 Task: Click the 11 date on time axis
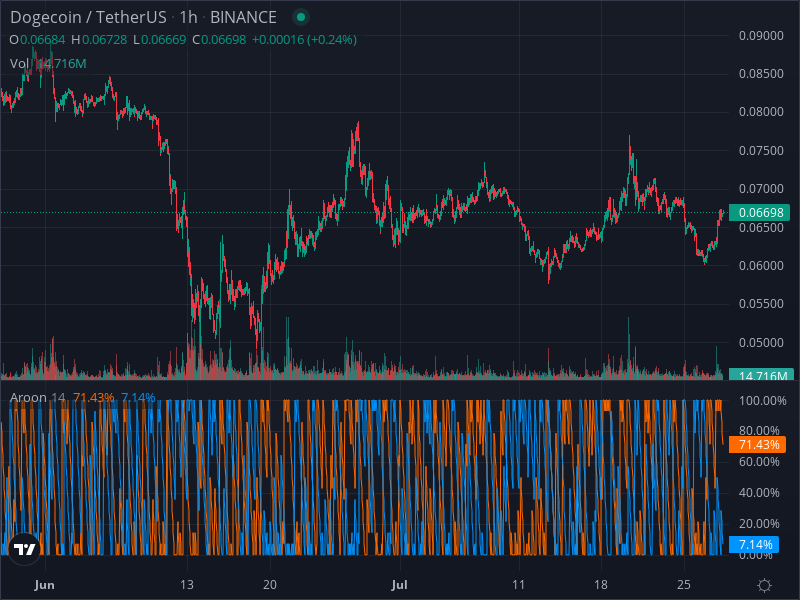coord(518,585)
